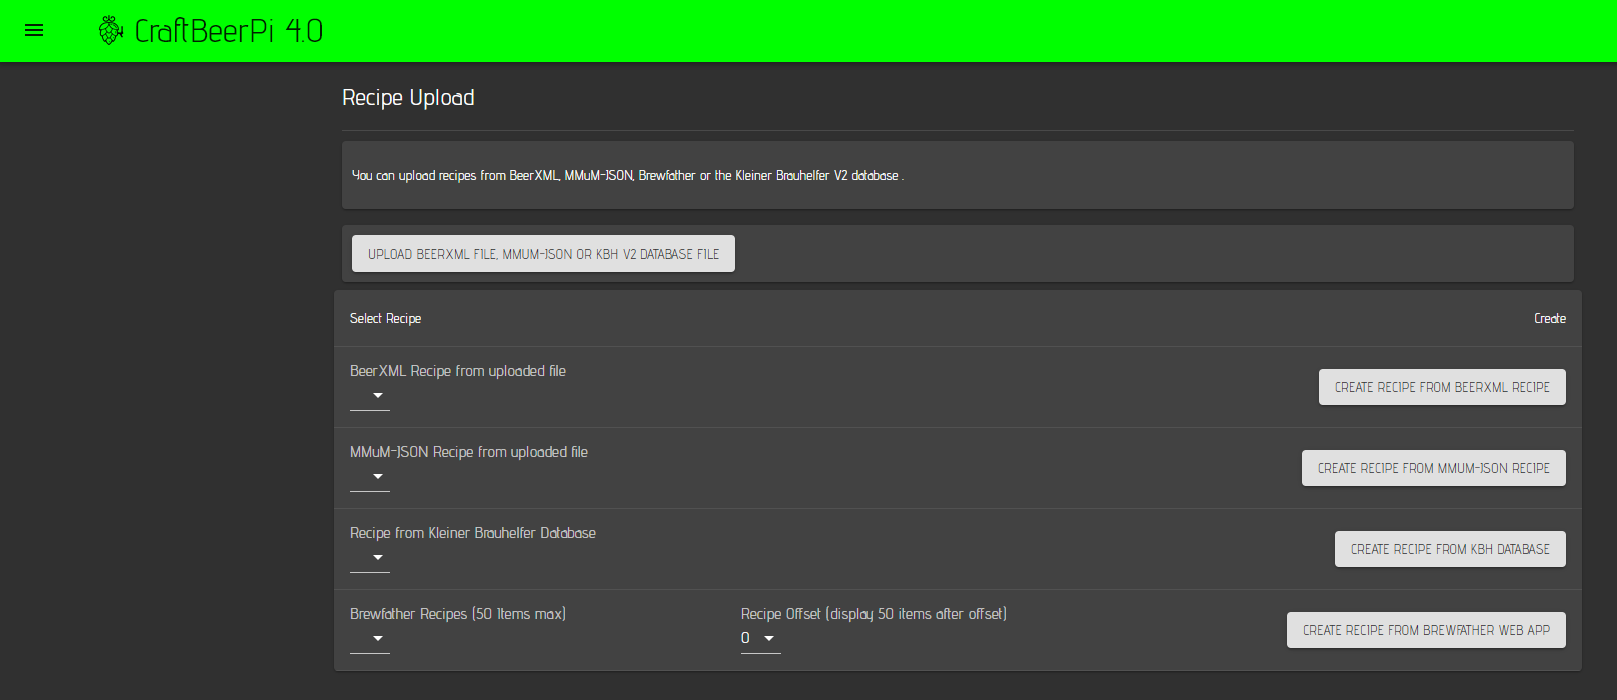
Task: Click the CraftBeerPi 4.0 title text
Action: (x=228, y=31)
